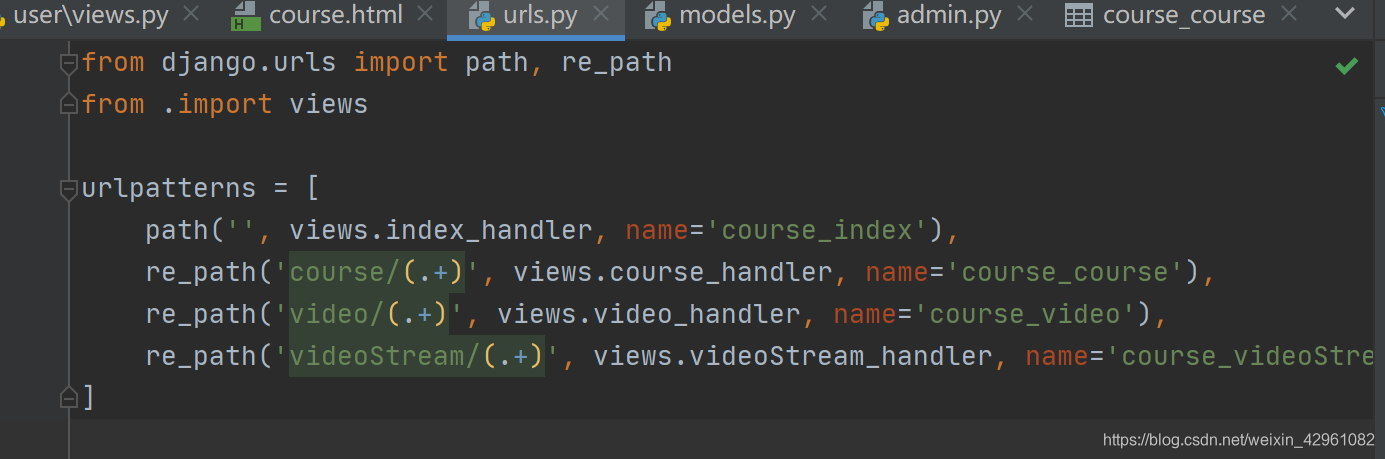Switch to the models.py tab
This screenshot has height=459, width=1385.
pos(737,15)
